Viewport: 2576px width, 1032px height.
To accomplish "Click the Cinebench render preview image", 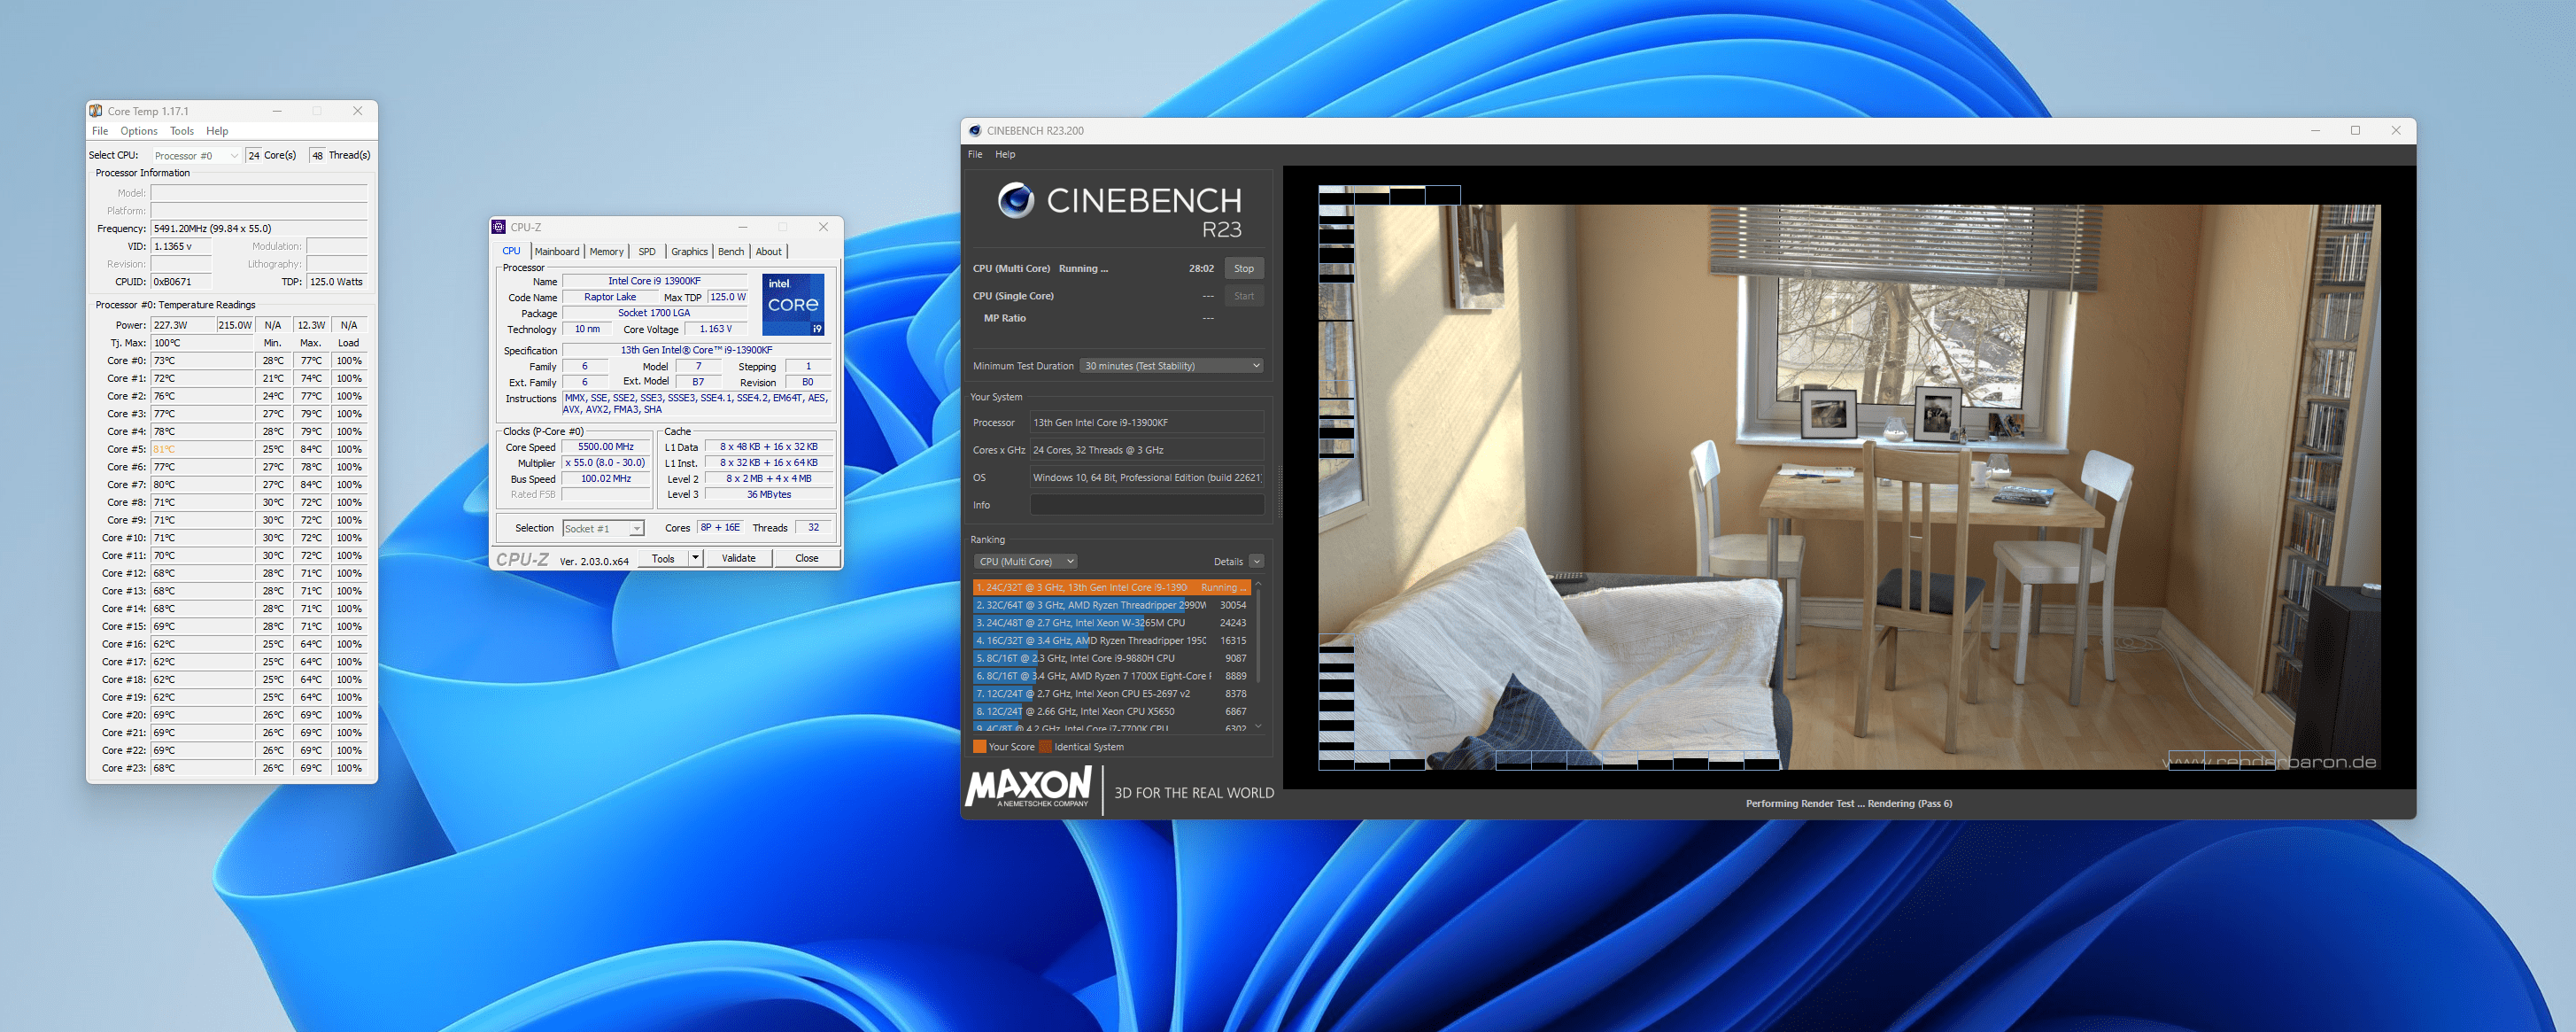I will coord(1849,478).
